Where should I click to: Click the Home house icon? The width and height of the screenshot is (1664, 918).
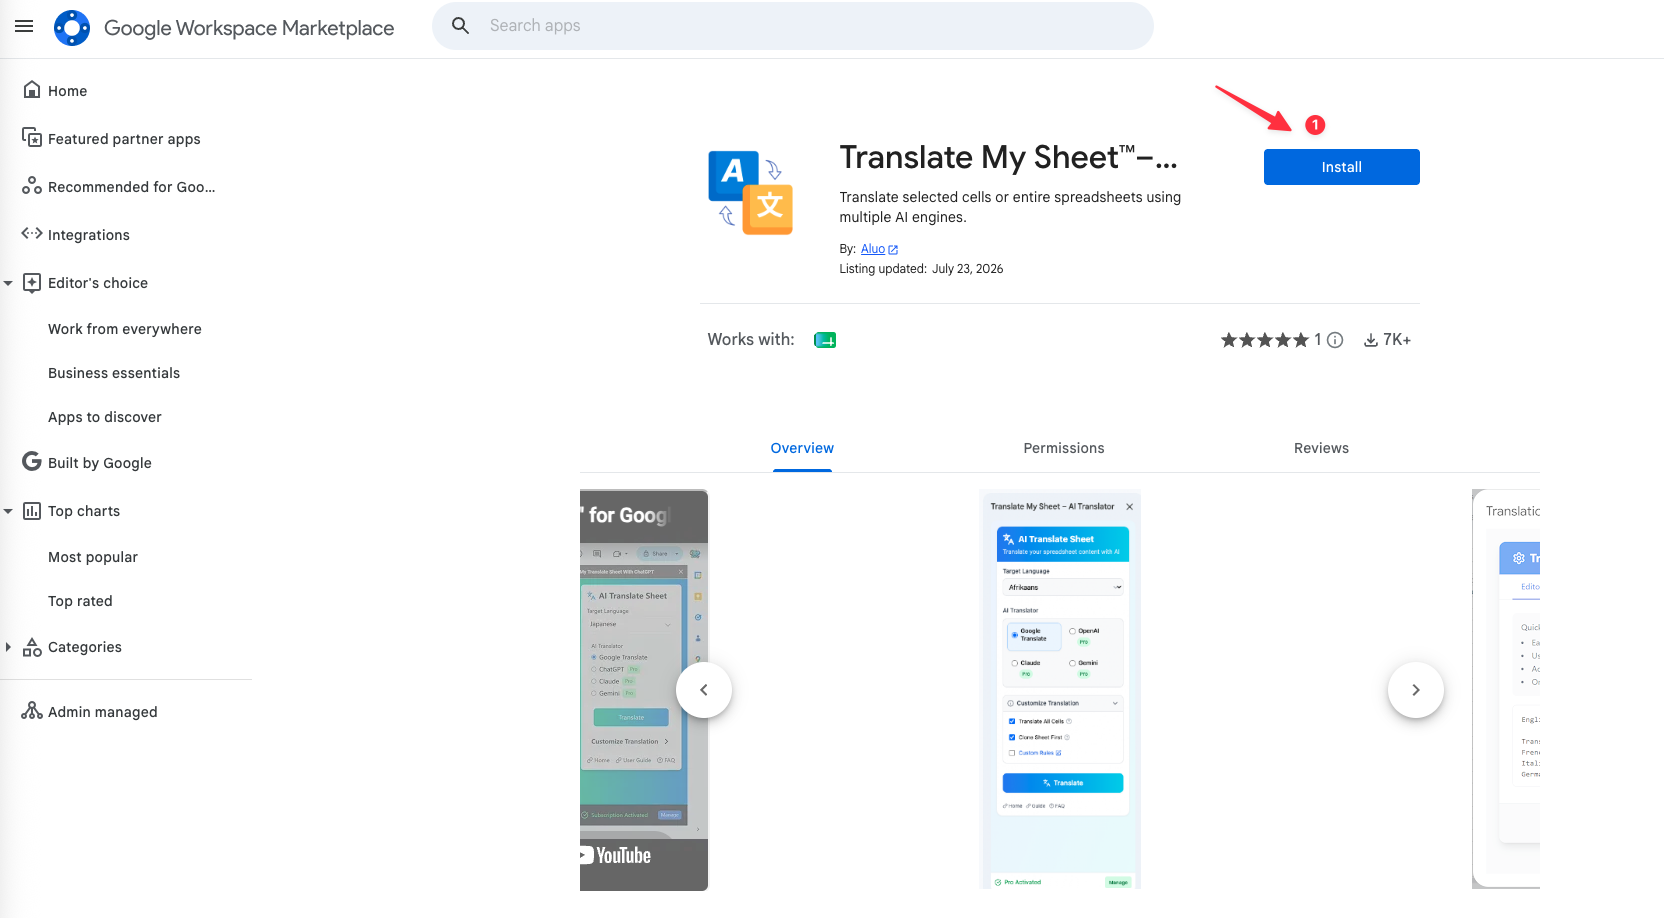point(32,90)
